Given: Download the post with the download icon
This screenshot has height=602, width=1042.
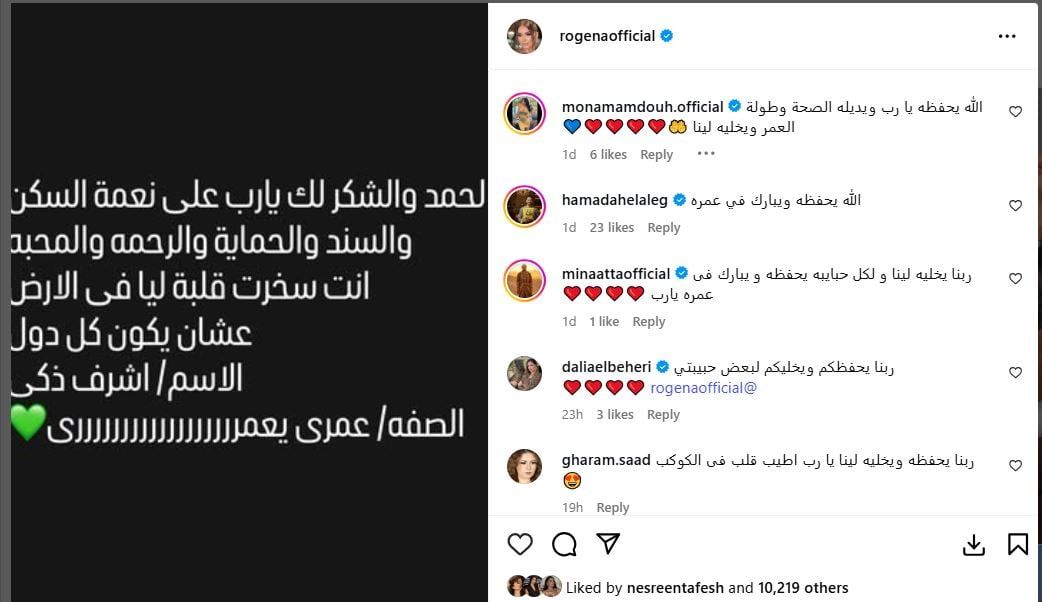Looking at the screenshot, I should 974,545.
